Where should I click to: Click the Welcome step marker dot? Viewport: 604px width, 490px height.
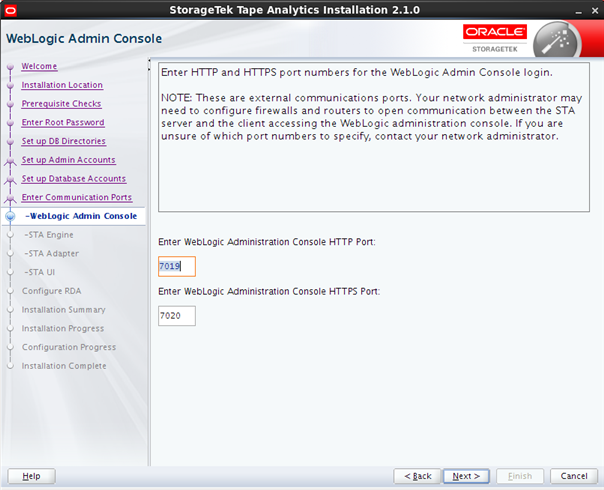point(10,67)
